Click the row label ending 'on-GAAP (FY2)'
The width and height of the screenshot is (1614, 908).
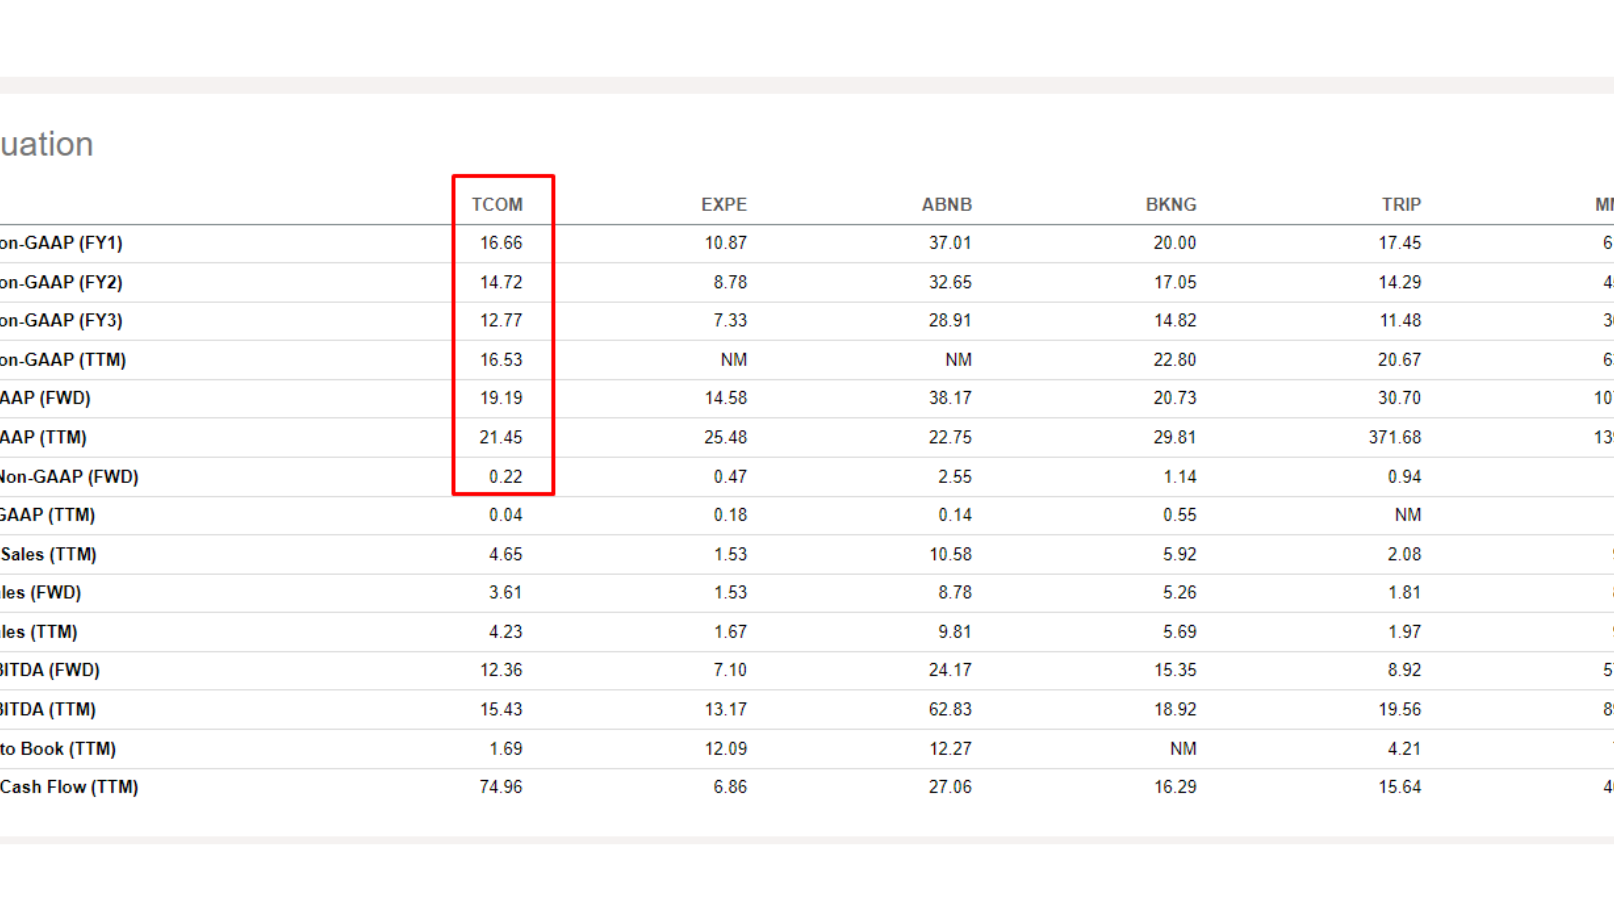pos(61,282)
